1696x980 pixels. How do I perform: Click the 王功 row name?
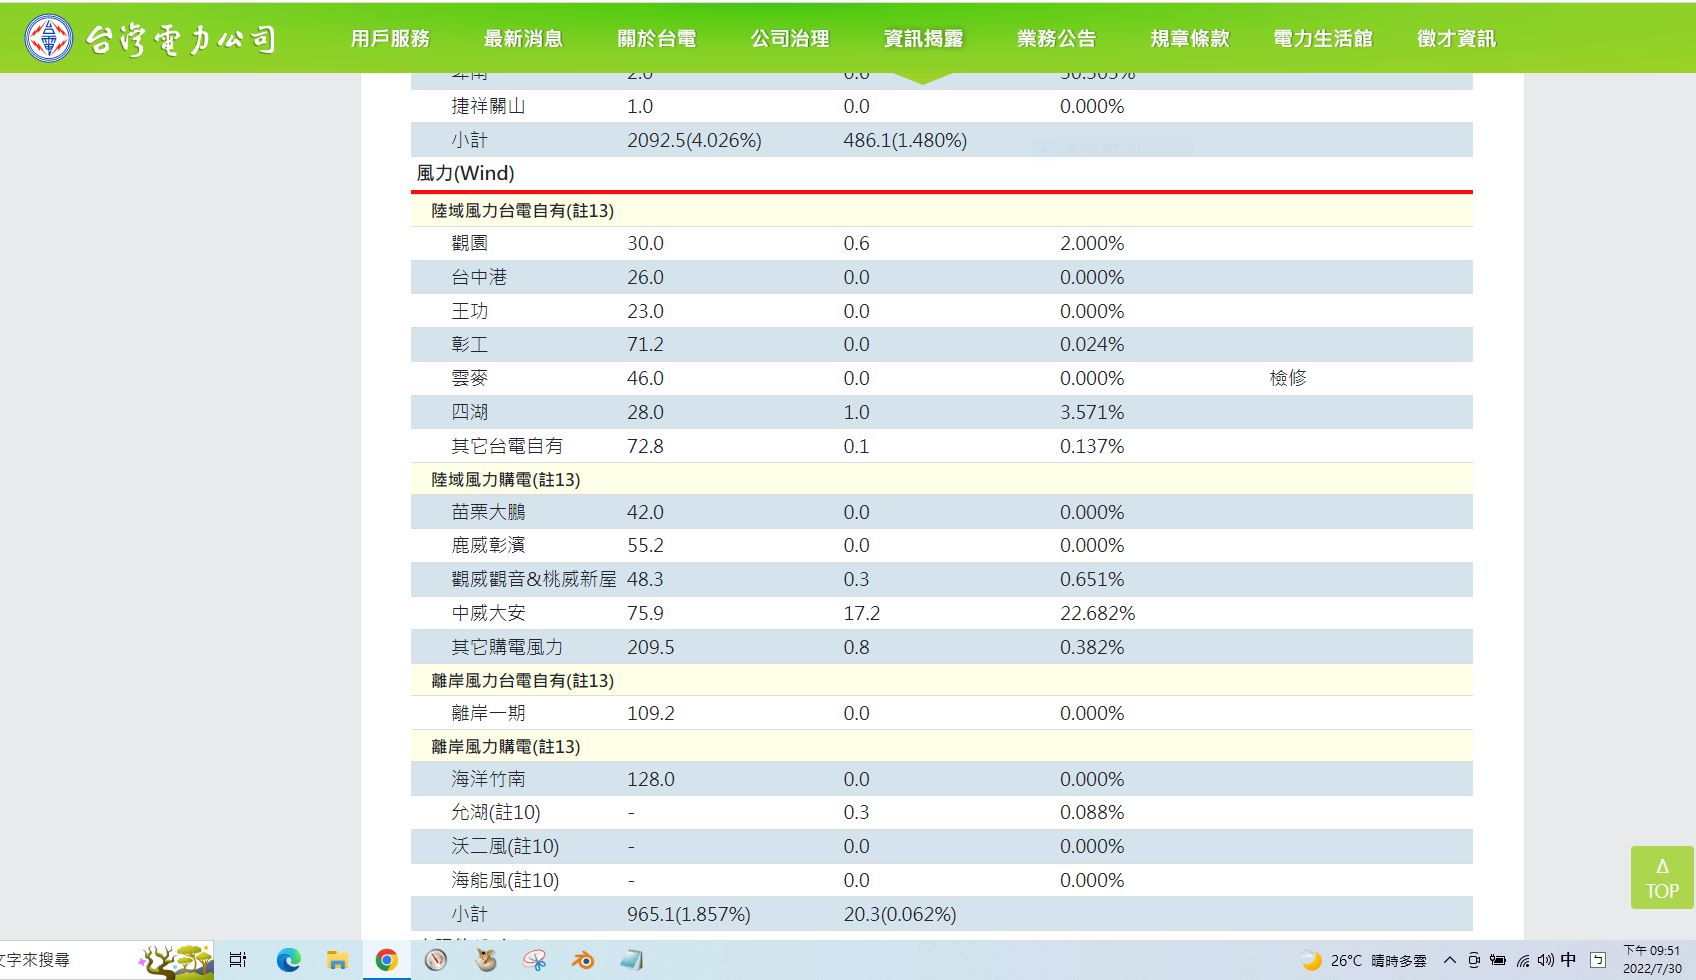click(470, 311)
